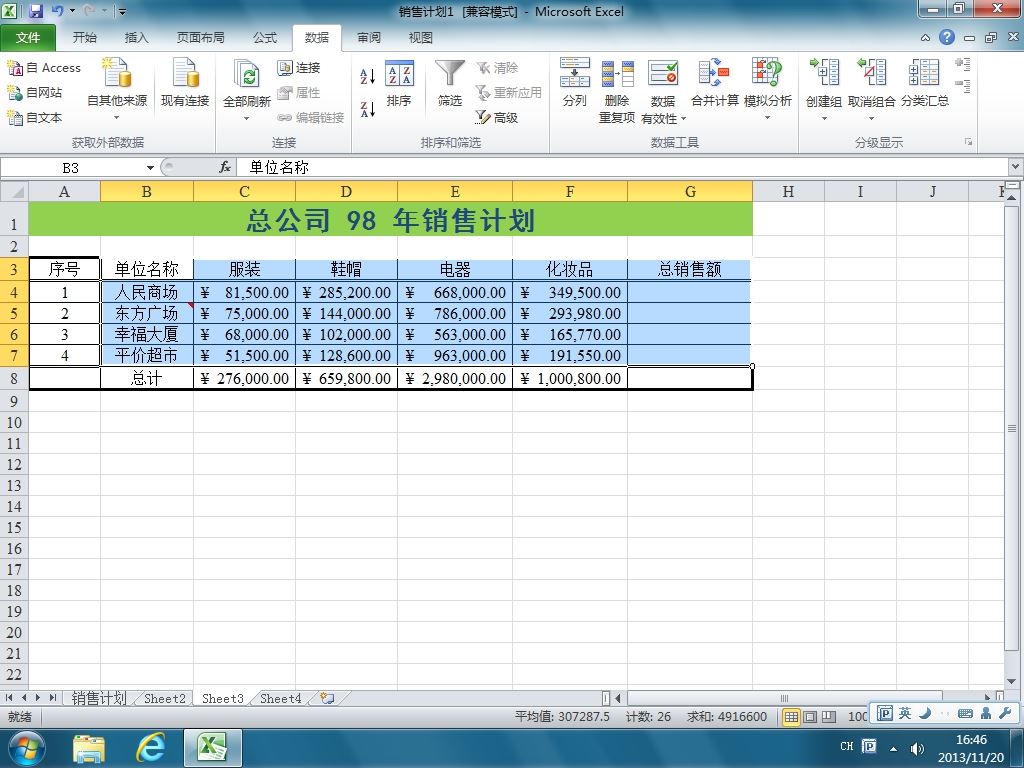1024x768 pixels.
Task: Open the Name Box dropdown arrow
Action: [150, 168]
